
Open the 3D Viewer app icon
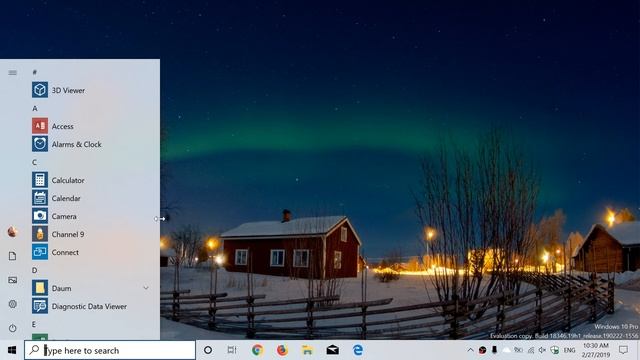[x=40, y=90]
